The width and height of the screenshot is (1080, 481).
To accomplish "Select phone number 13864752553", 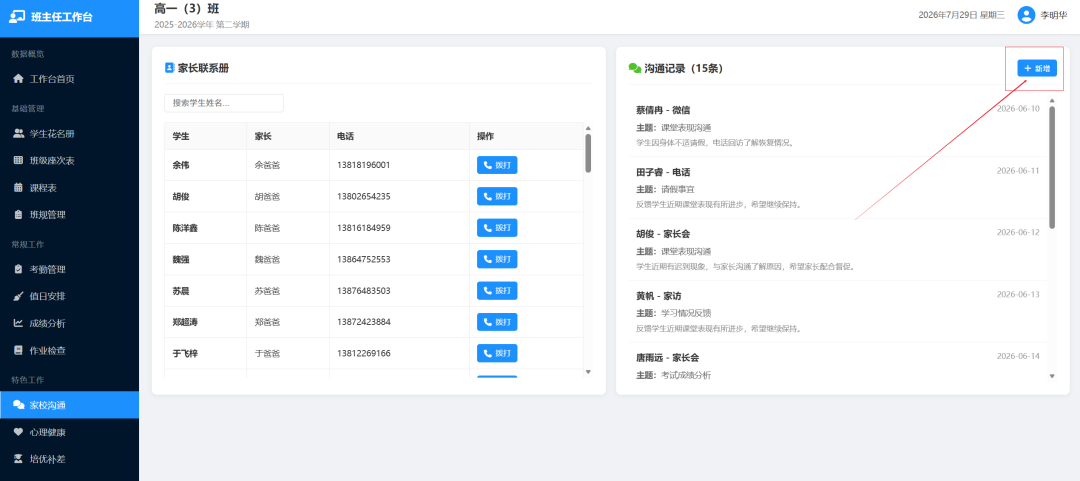I will (364, 259).
